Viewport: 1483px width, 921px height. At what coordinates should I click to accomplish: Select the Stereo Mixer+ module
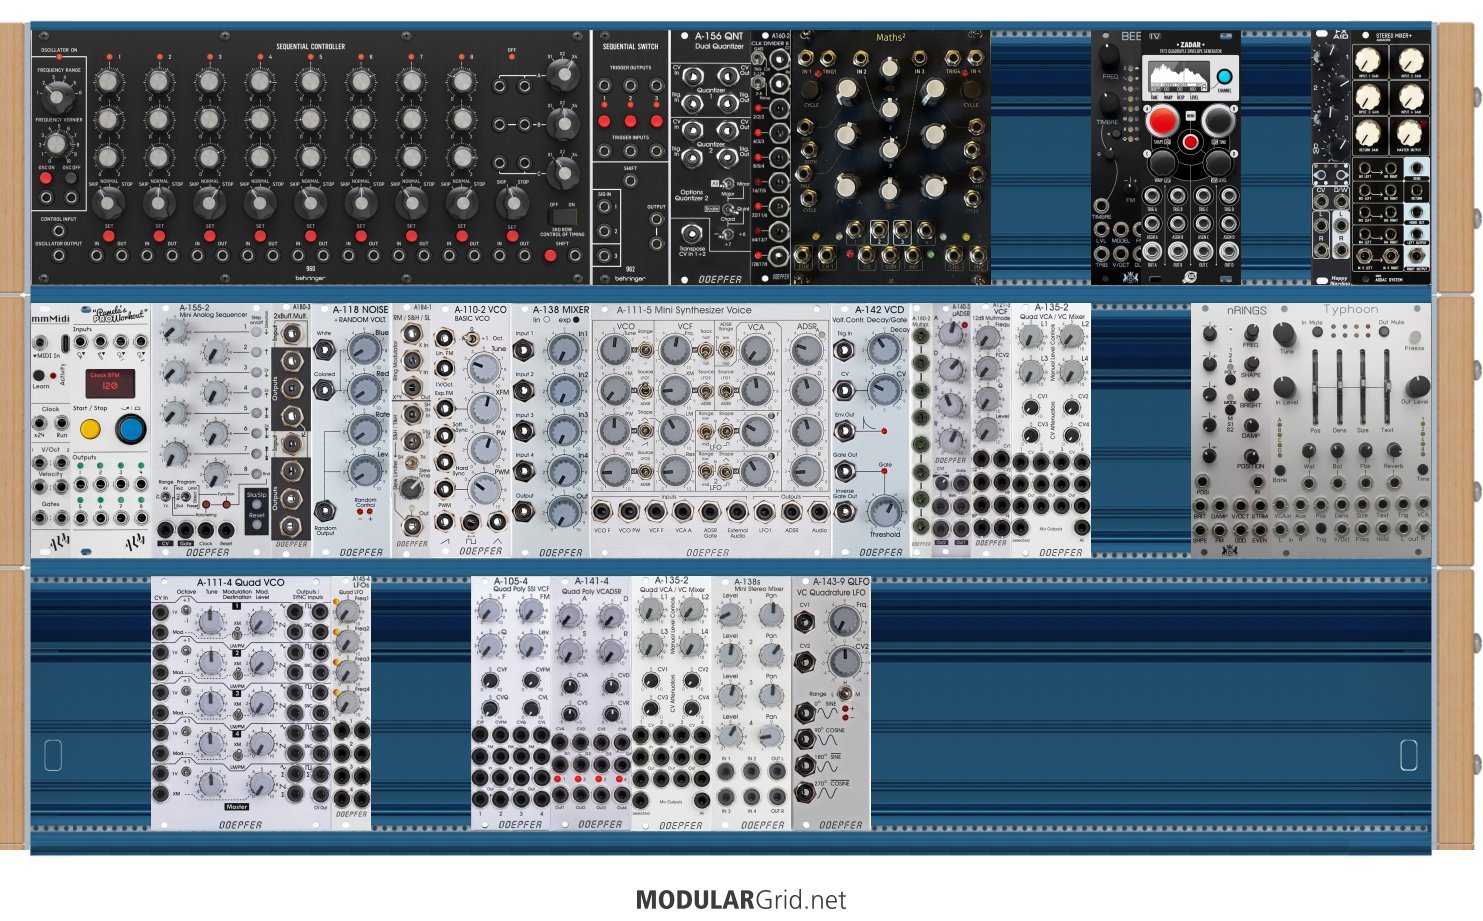(1391, 158)
